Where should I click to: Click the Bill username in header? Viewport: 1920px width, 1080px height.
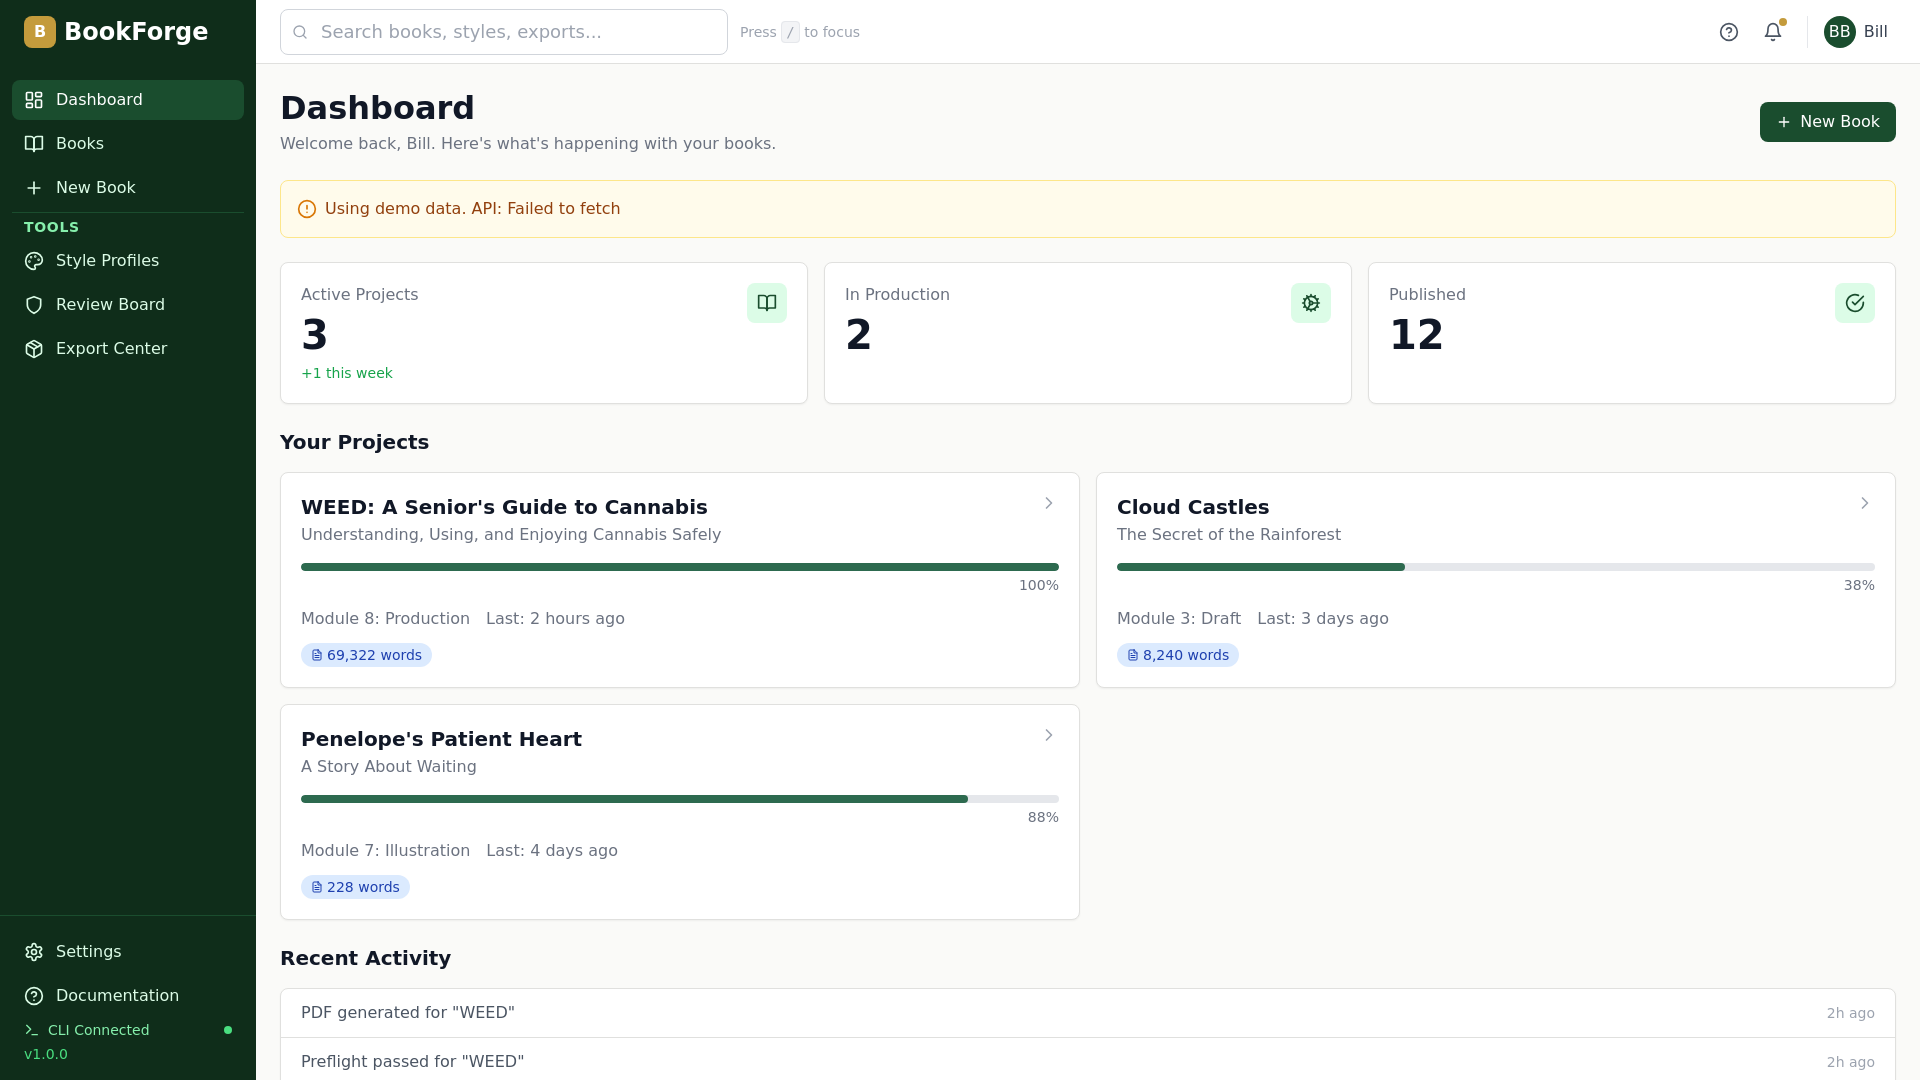(x=1876, y=32)
